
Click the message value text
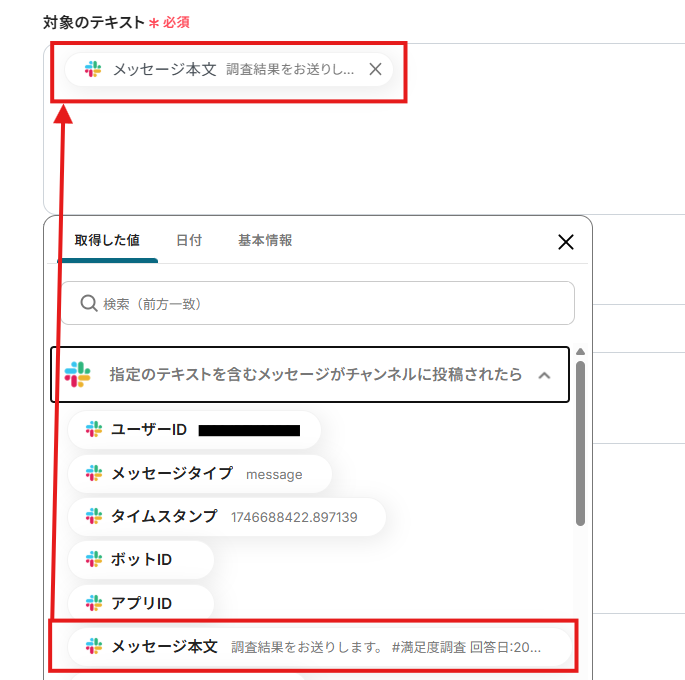pyautogui.click(x=274, y=474)
